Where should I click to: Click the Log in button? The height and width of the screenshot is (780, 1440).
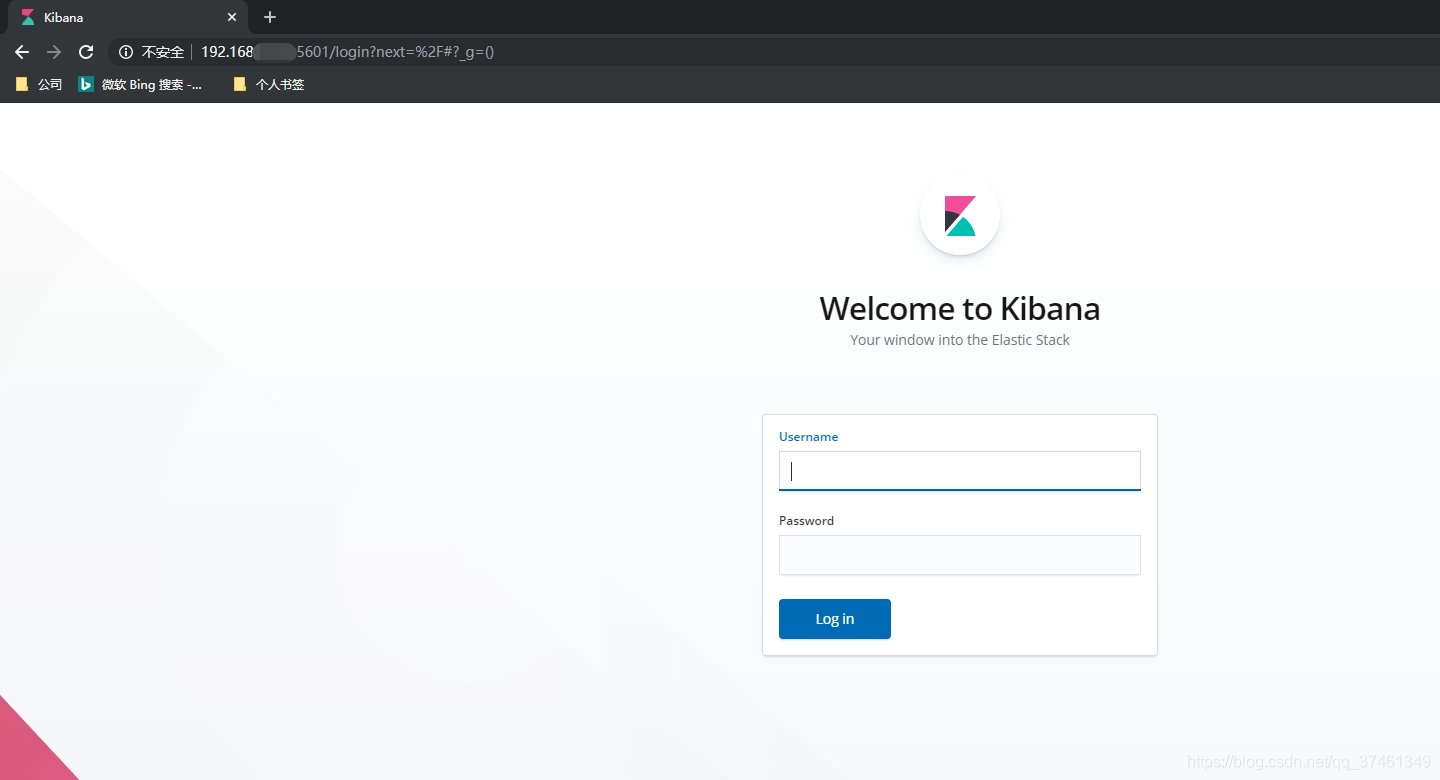click(835, 619)
